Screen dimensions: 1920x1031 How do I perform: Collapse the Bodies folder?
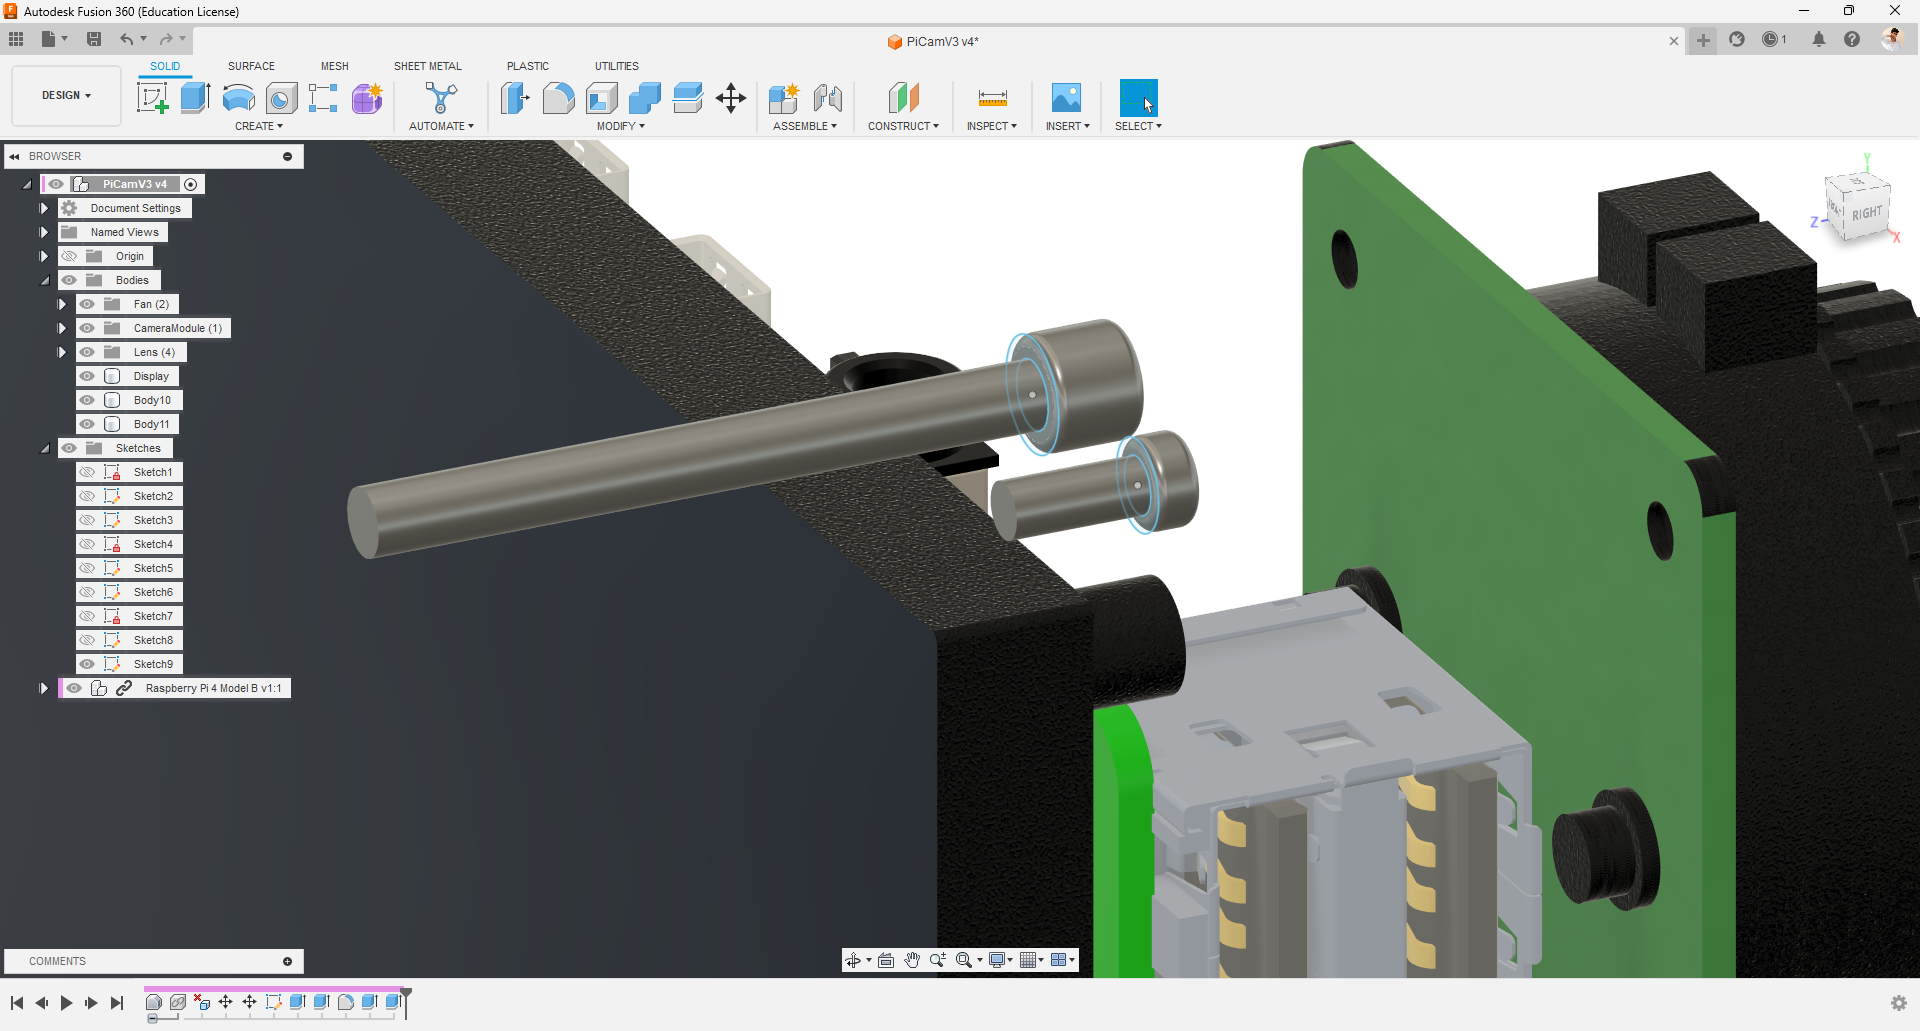[45, 280]
